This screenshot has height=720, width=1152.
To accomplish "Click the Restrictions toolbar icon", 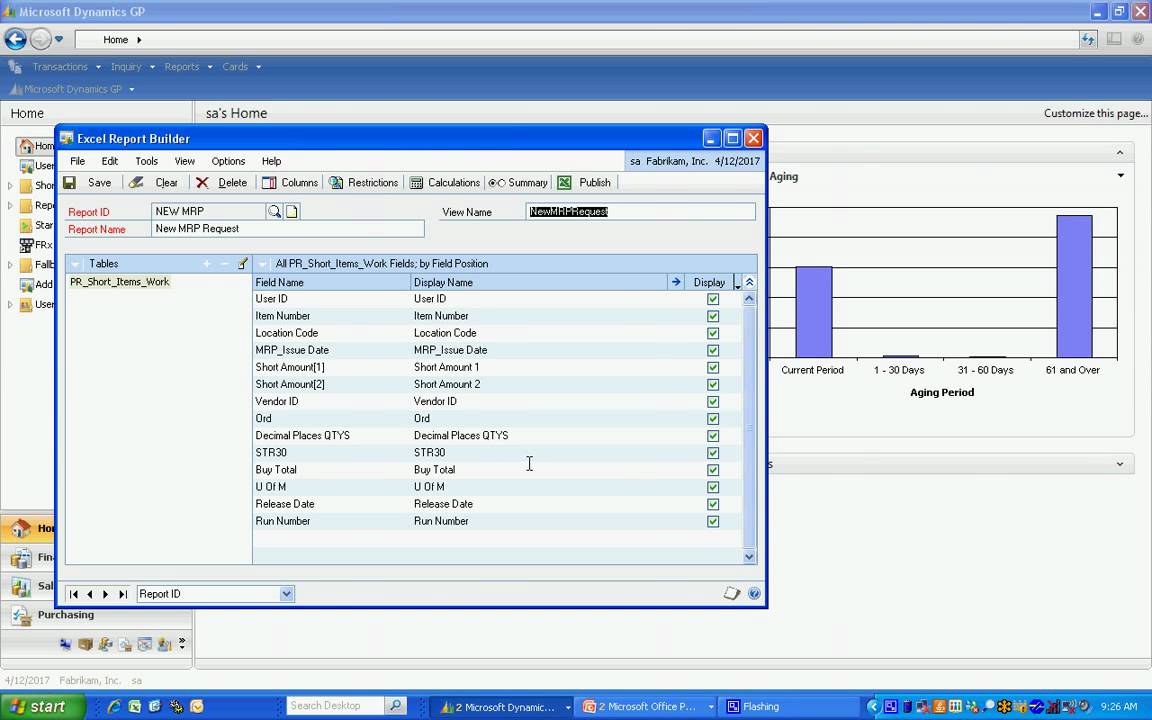I will 336,182.
